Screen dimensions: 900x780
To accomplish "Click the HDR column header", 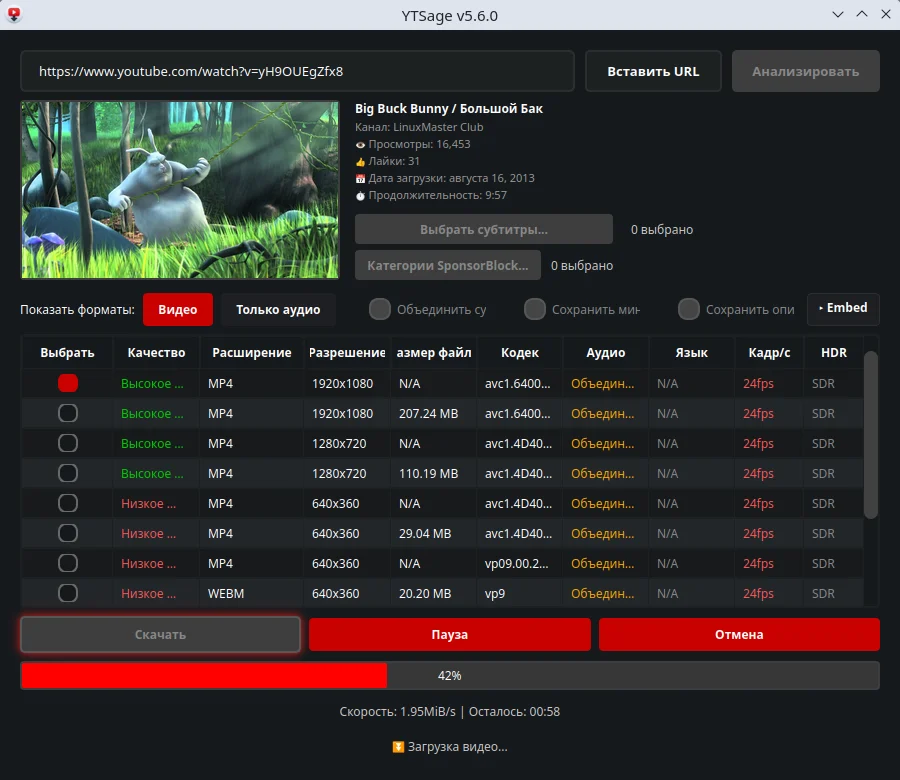I will (x=833, y=352).
